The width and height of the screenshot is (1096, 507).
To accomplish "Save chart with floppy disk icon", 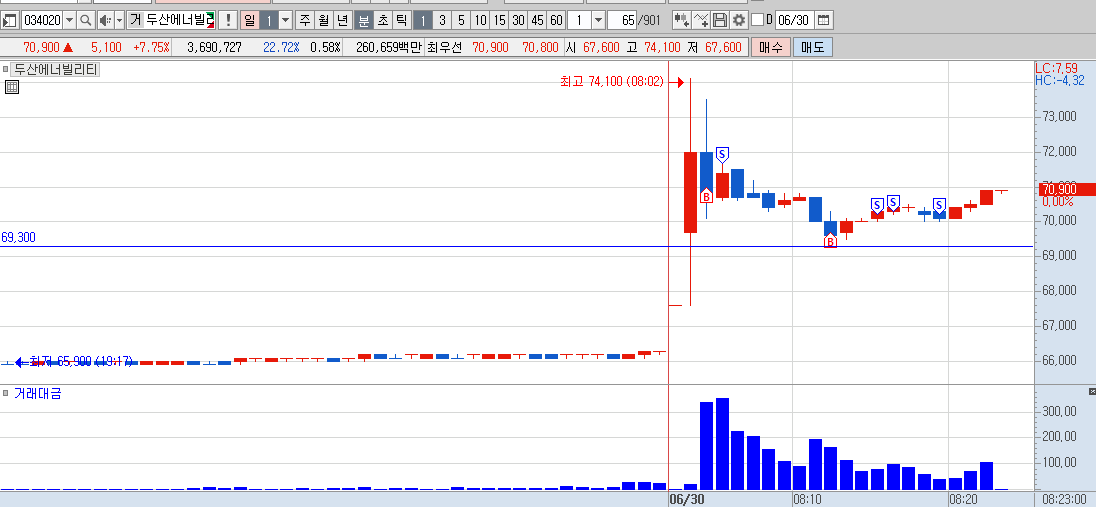I will (720, 20).
